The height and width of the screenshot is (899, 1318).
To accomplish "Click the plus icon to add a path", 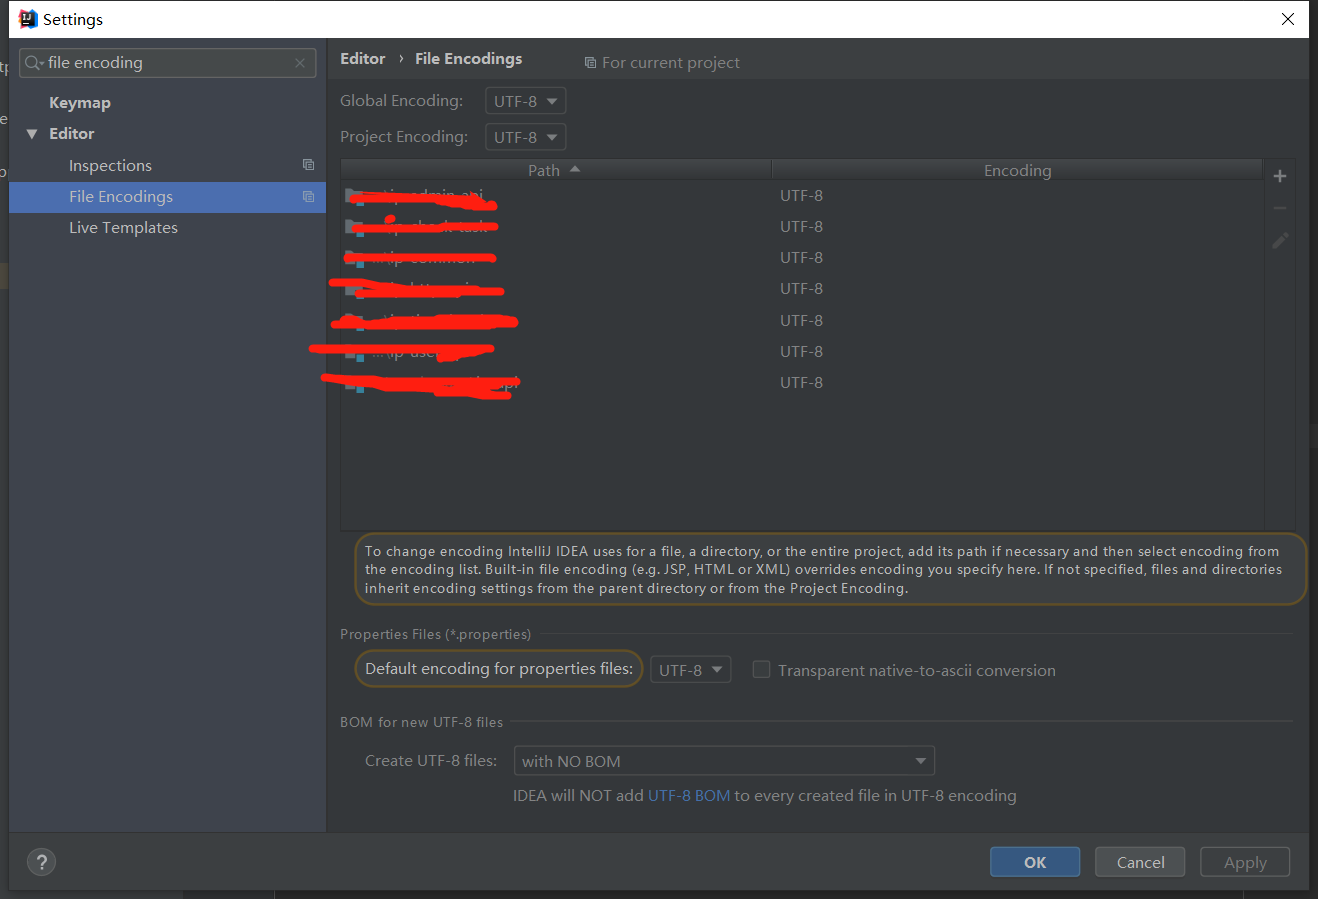I will (1280, 175).
